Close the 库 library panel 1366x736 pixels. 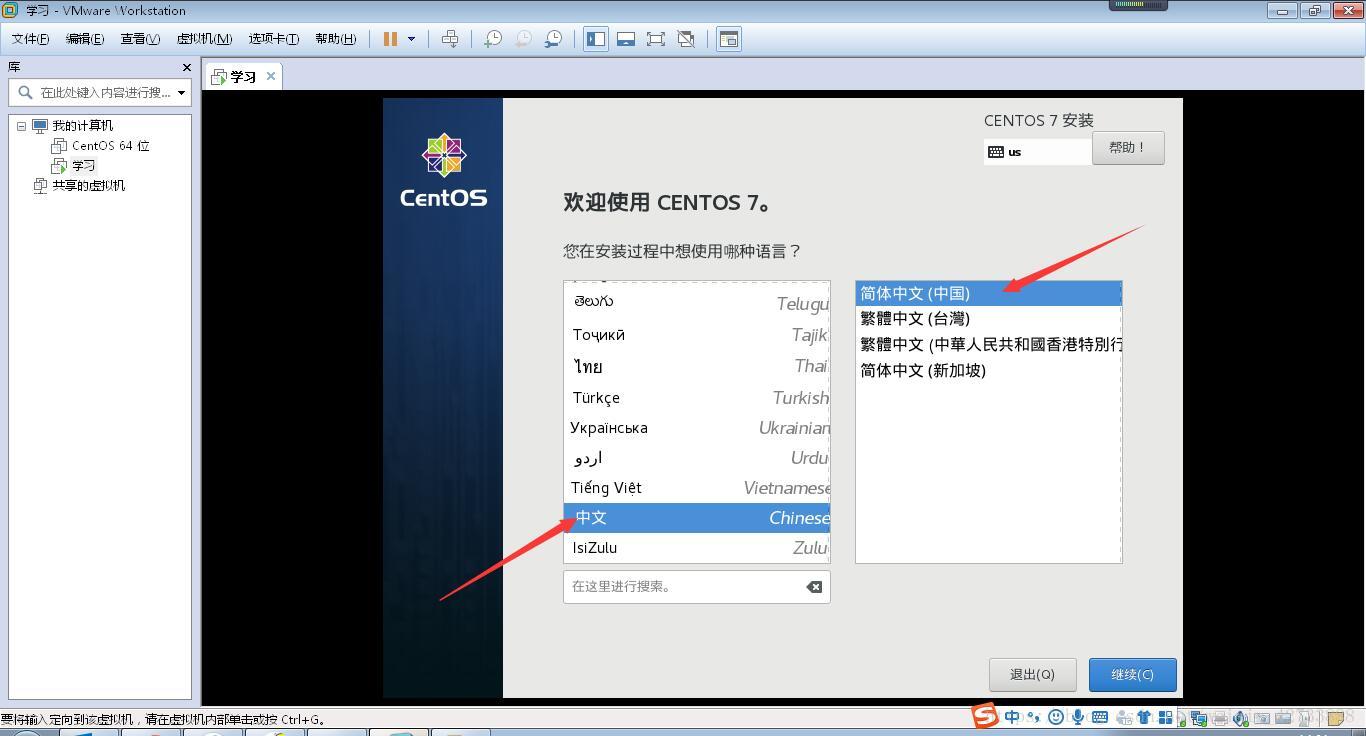[186, 67]
